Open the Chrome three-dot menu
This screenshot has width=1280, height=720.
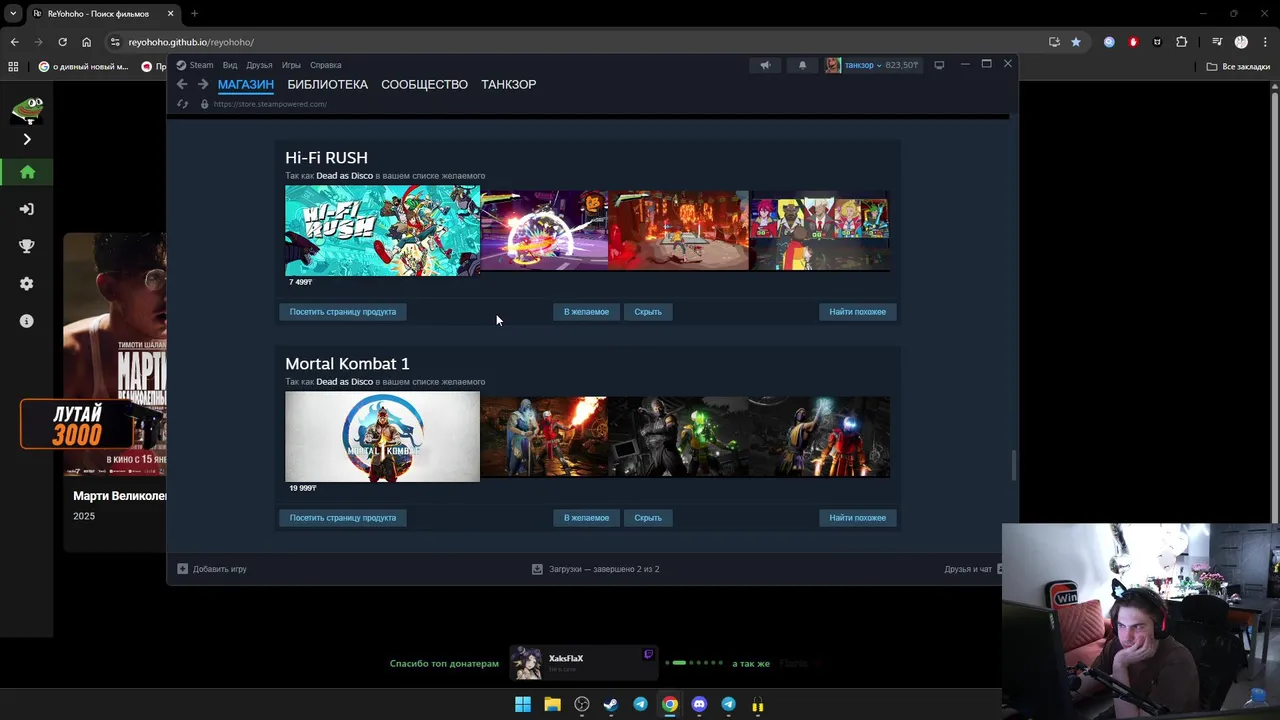pyautogui.click(x=1264, y=42)
